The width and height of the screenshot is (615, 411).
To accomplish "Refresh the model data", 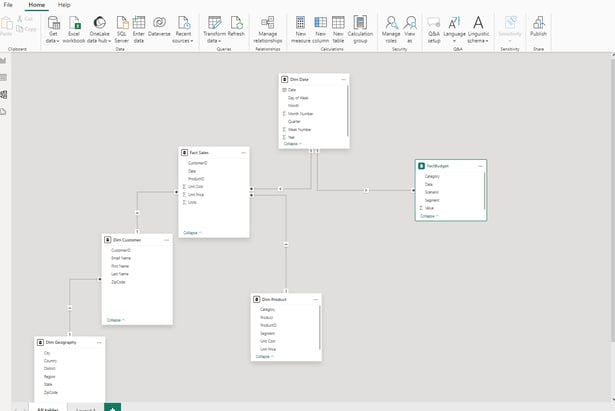I will (x=236, y=26).
